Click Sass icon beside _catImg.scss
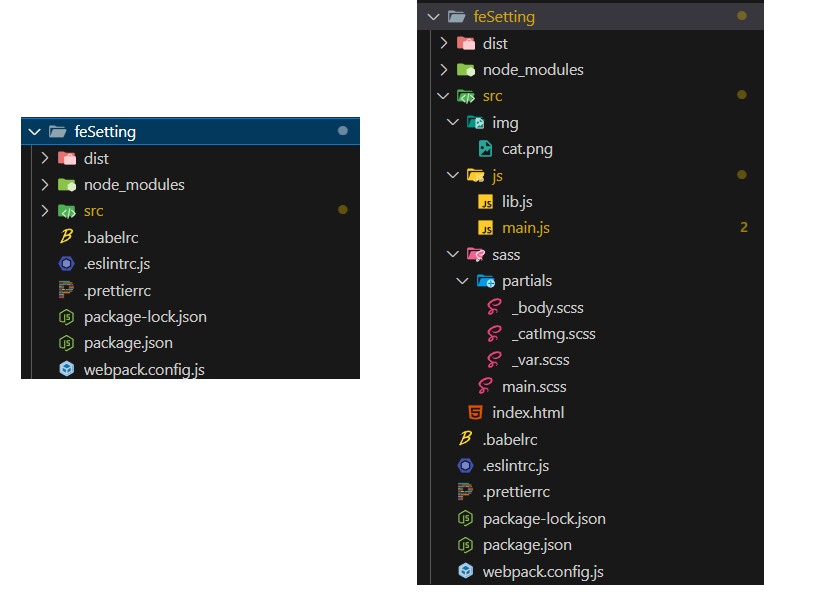This screenshot has width=825, height=602. (x=495, y=333)
